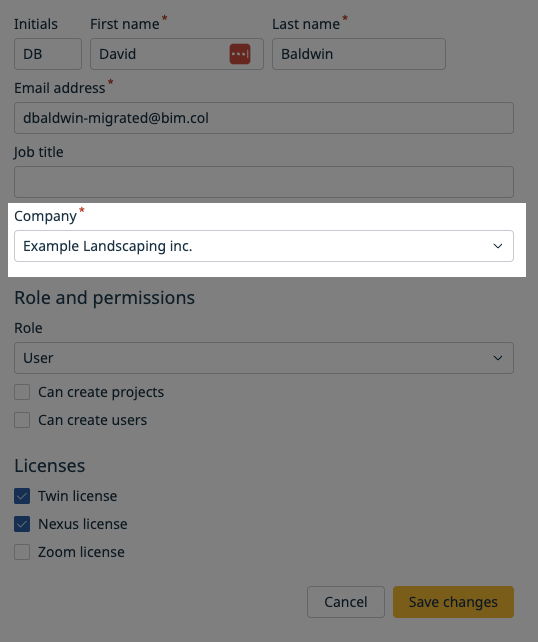Click the empty Job title field
Screen dimensions: 538x642
[x=264, y=182]
